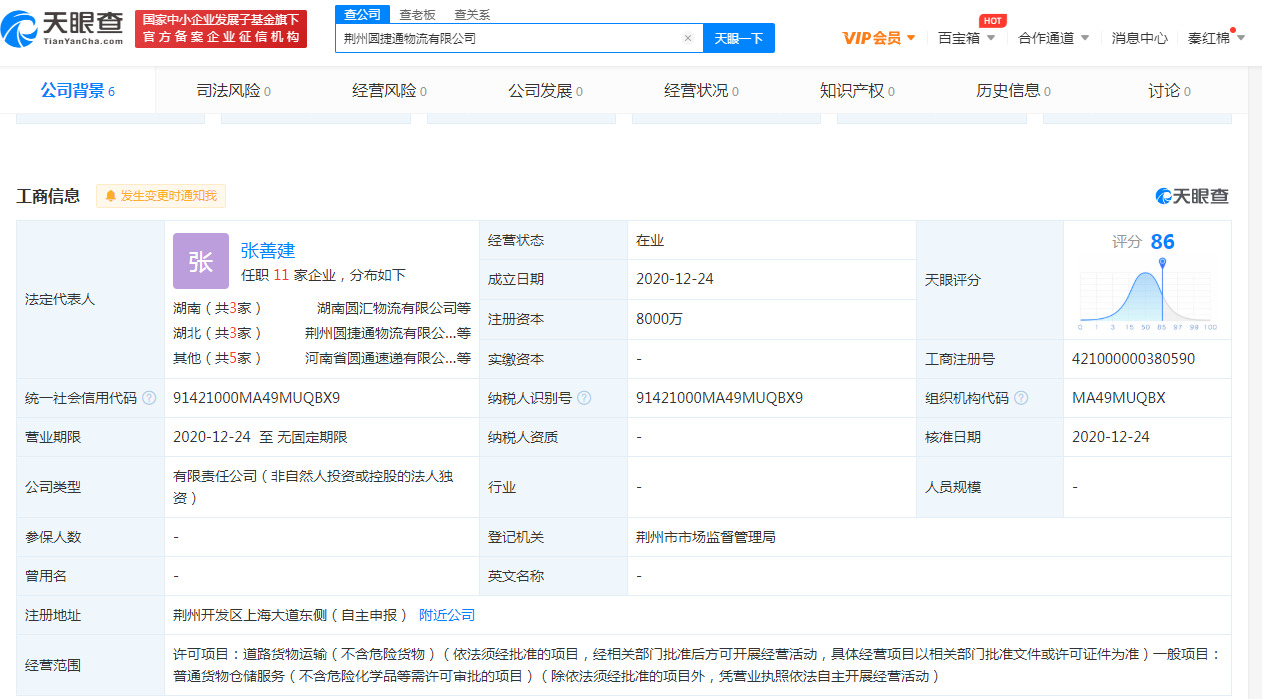Open 河南省圆通速递有限公... link
The height and width of the screenshot is (699, 1262).
pos(388,358)
